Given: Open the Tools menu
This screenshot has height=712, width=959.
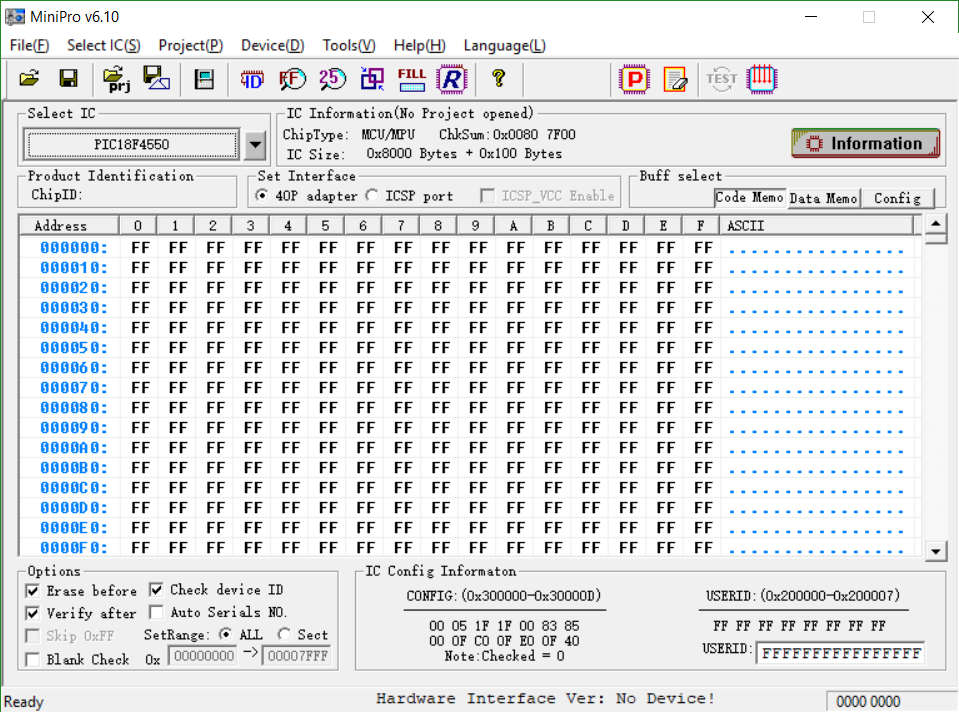Looking at the screenshot, I should click(x=349, y=46).
